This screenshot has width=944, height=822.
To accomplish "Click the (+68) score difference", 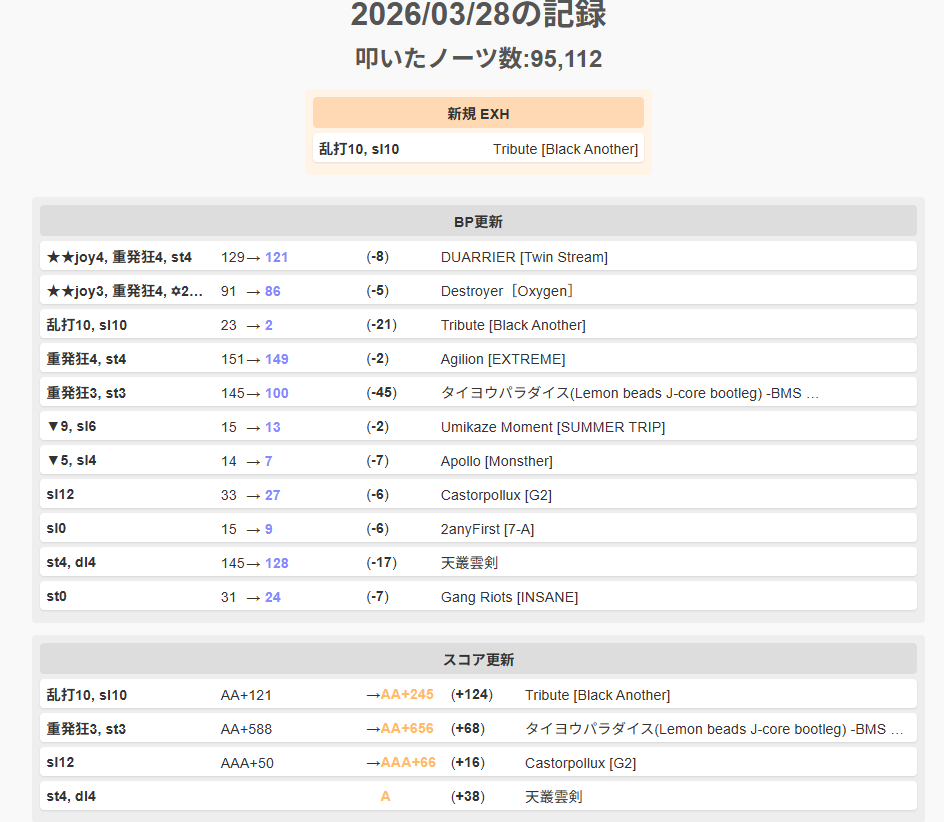I will tap(468, 729).
